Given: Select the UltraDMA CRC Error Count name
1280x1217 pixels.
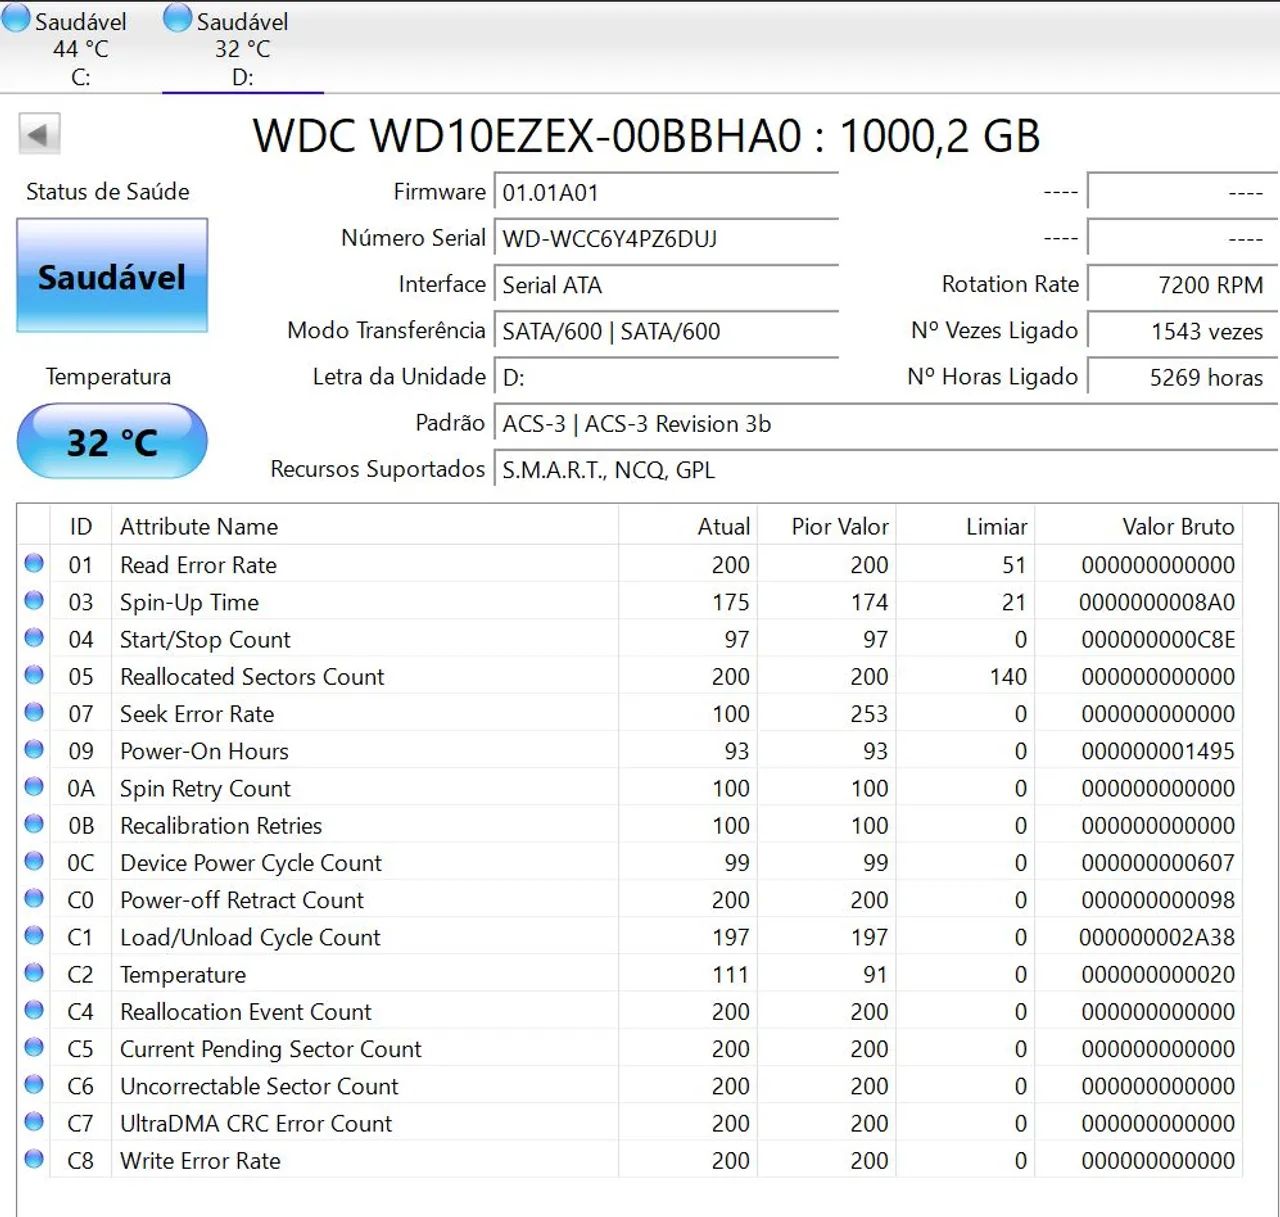Looking at the screenshot, I should [256, 1123].
